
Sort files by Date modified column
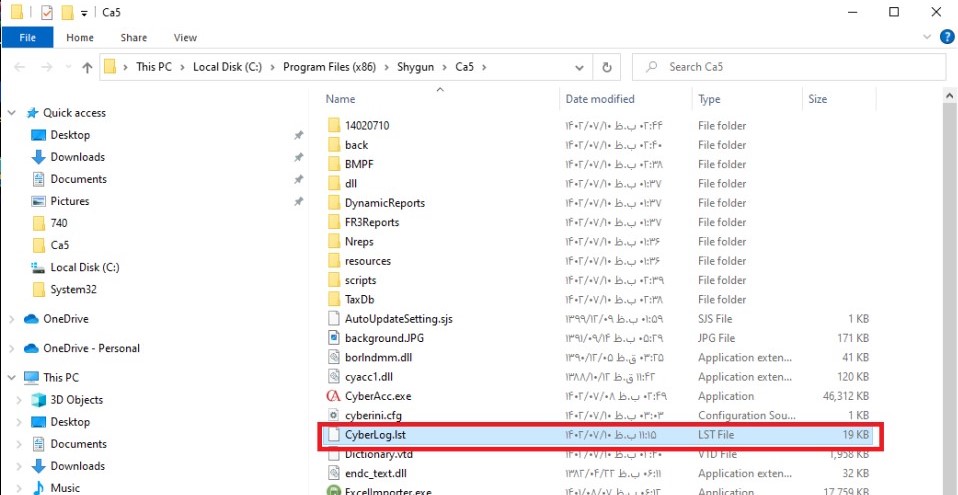pos(600,99)
